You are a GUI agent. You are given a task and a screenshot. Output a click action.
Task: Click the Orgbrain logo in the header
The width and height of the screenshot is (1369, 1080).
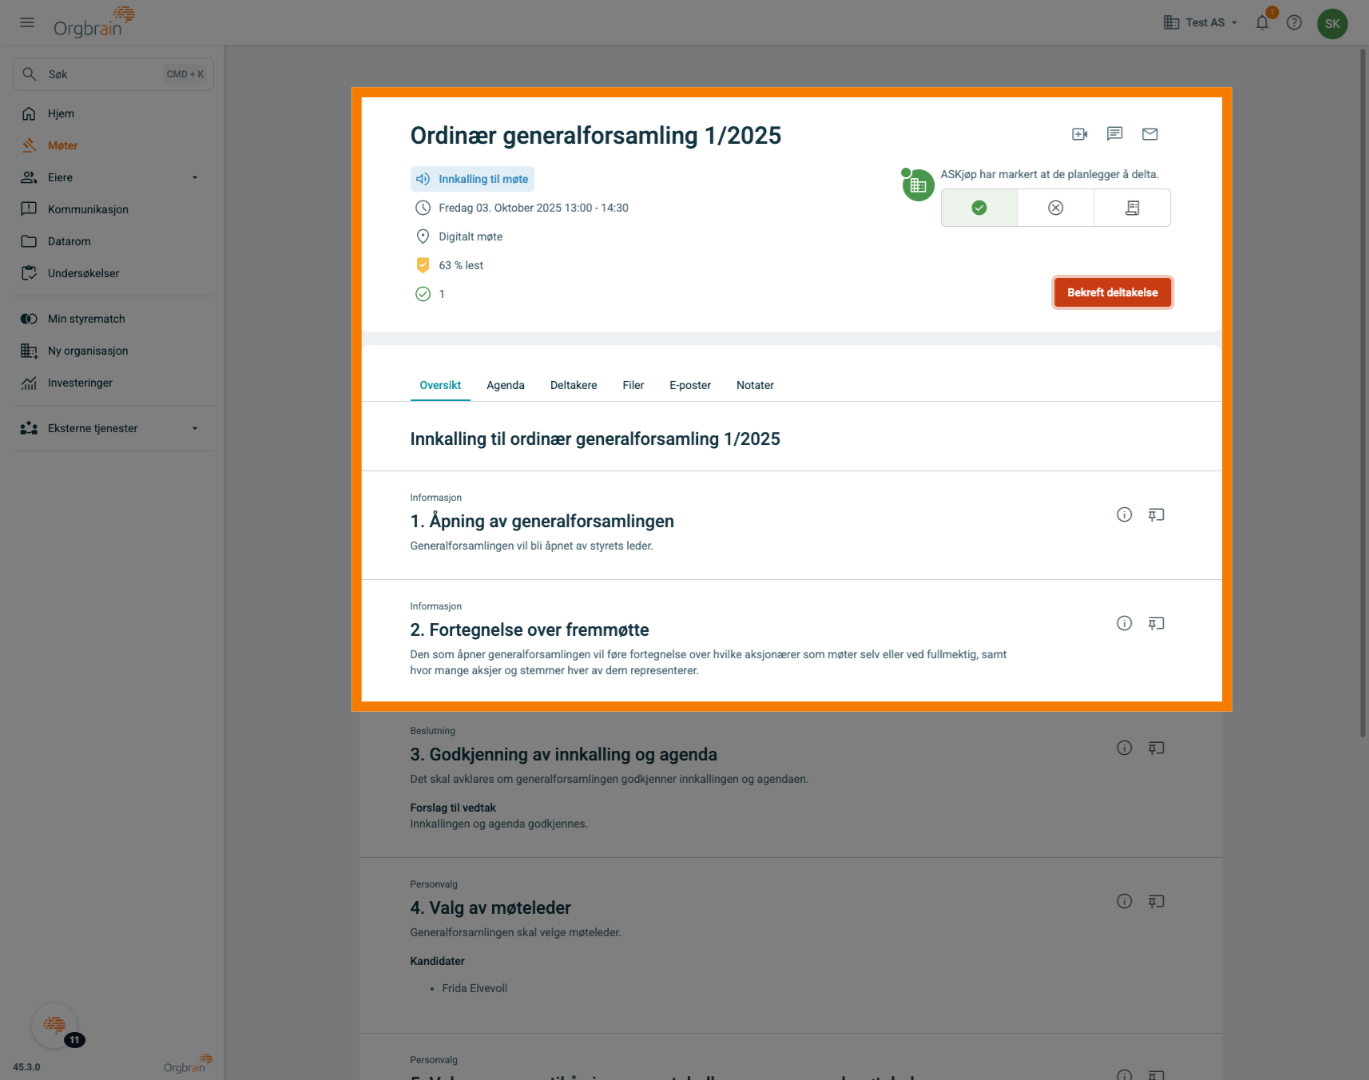pos(94,22)
